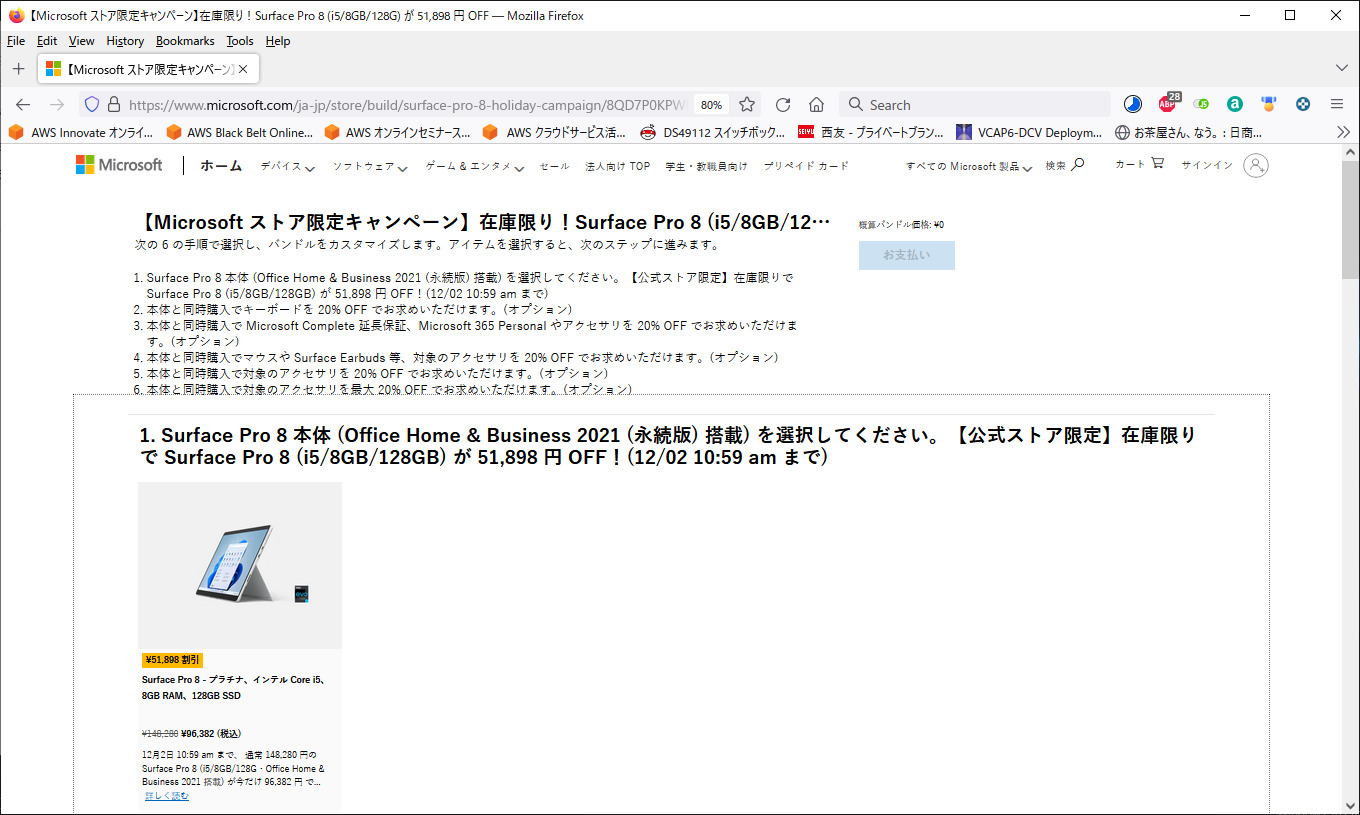Viewport: 1360px width, 815px height.
Task: Open the History menu
Action: [x=125, y=41]
